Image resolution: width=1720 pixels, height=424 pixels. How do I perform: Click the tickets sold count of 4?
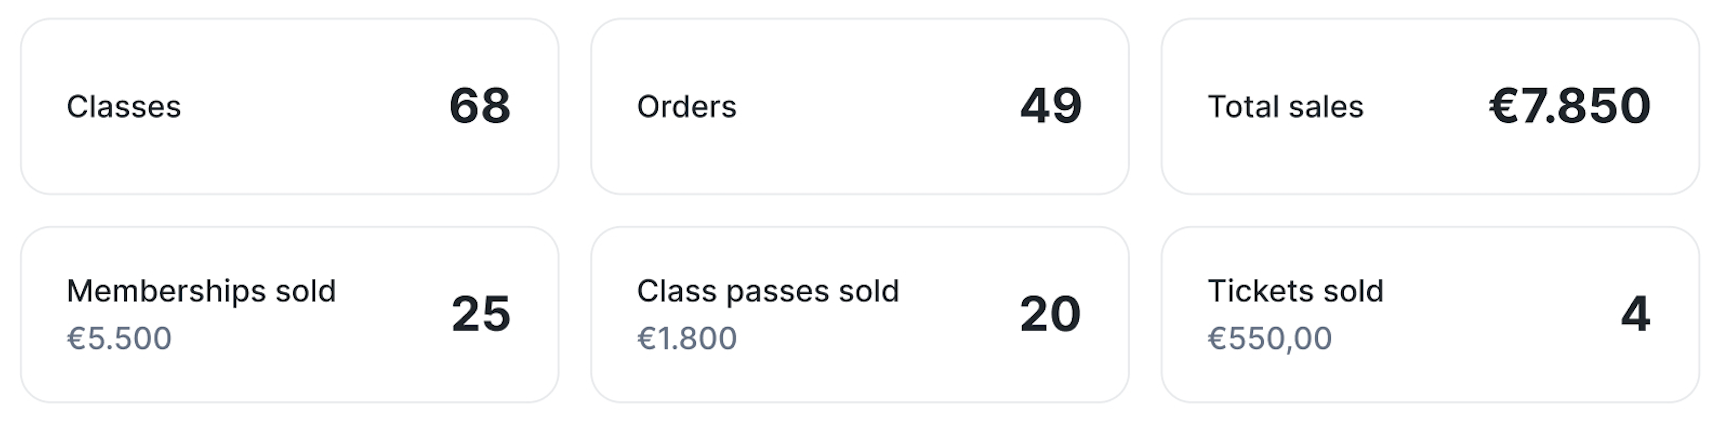click(x=1635, y=314)
